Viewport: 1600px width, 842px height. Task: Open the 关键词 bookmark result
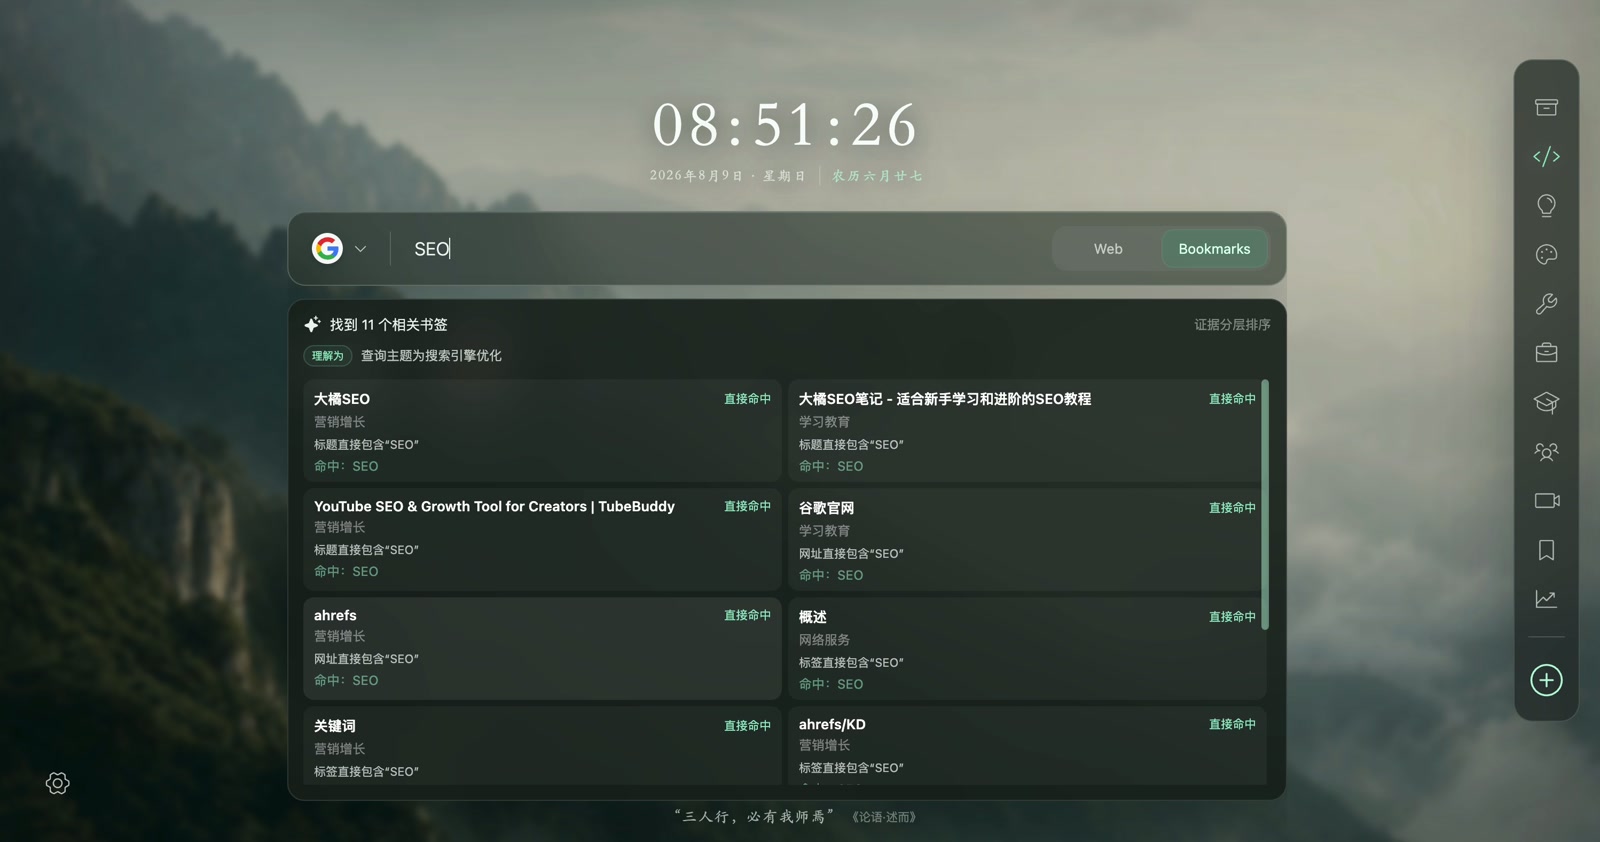tap(542, 746)
